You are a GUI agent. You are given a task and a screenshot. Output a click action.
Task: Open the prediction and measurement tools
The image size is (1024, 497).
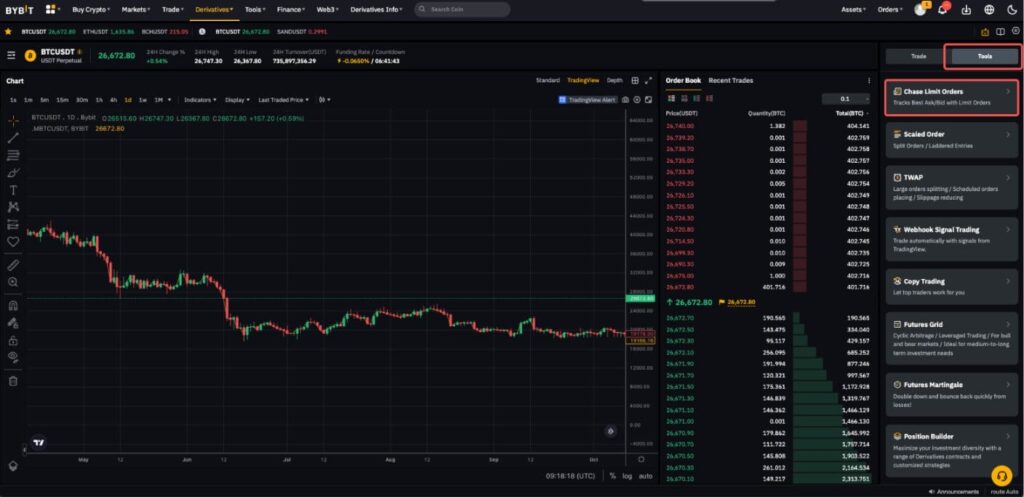(x=13, y=225)
